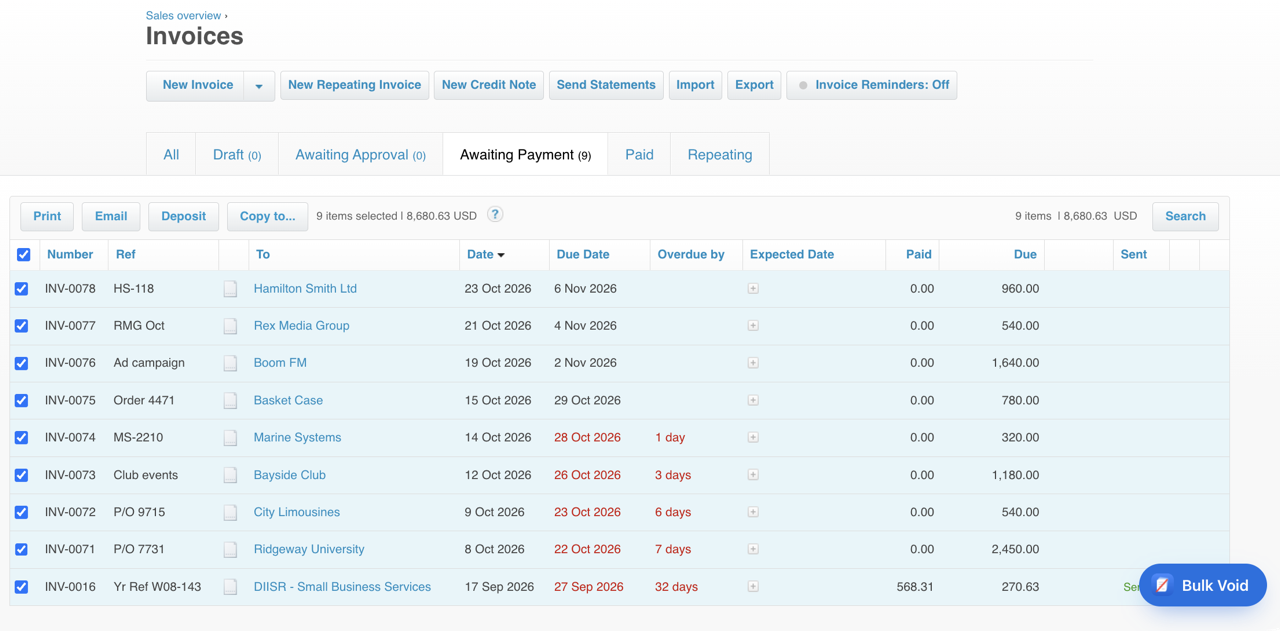Viewport: 1280px width, 631px height.
Task: Click New Credit Note button
Action: 489,85
